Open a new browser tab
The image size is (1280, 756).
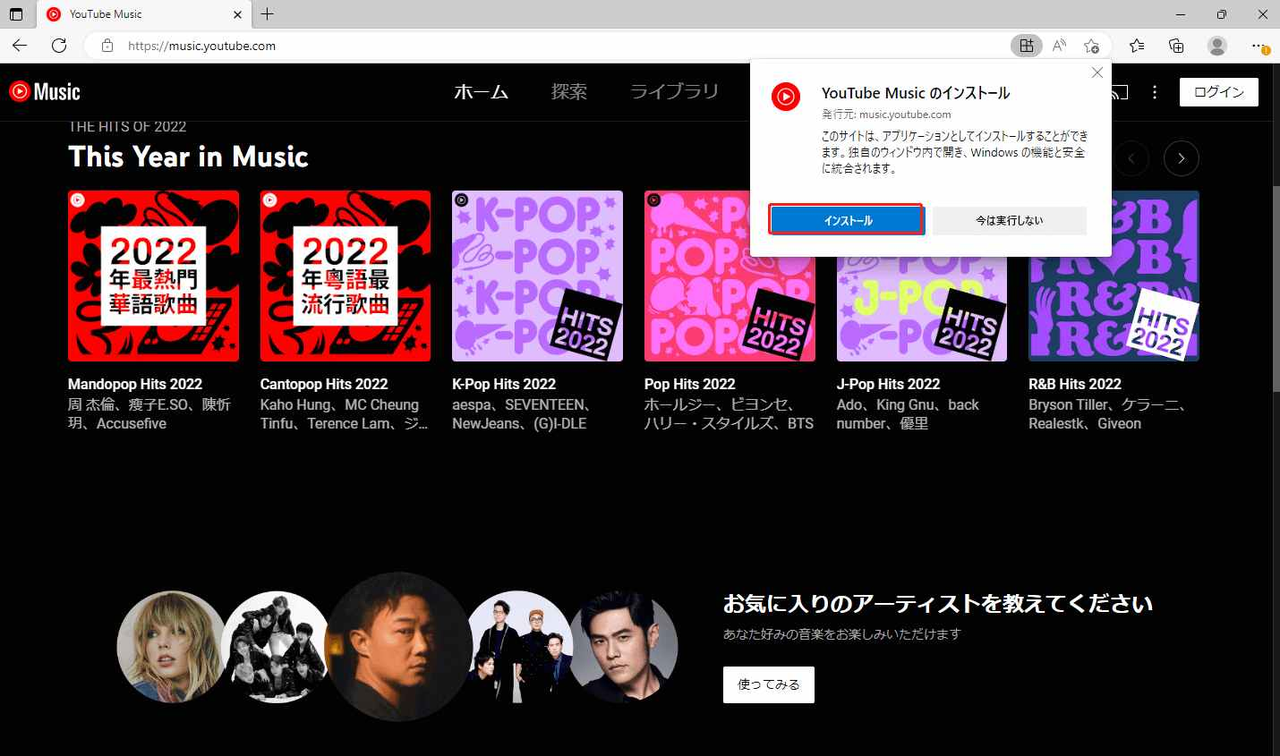(x=267, y=14)
